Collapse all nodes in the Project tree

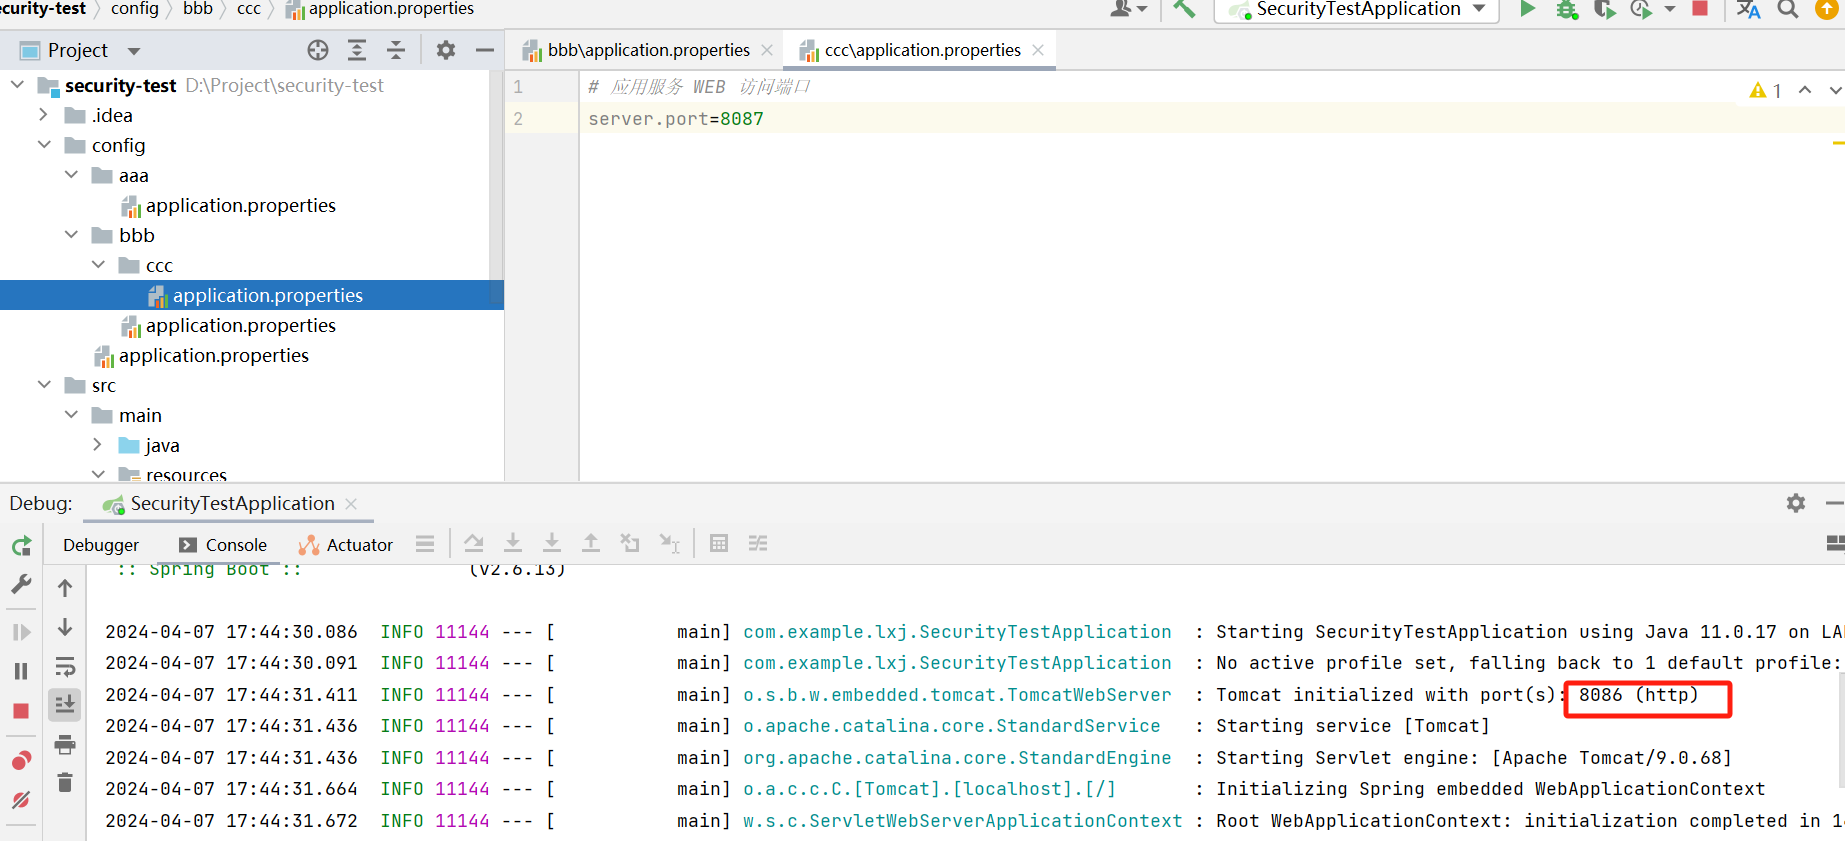pos(396,50)
